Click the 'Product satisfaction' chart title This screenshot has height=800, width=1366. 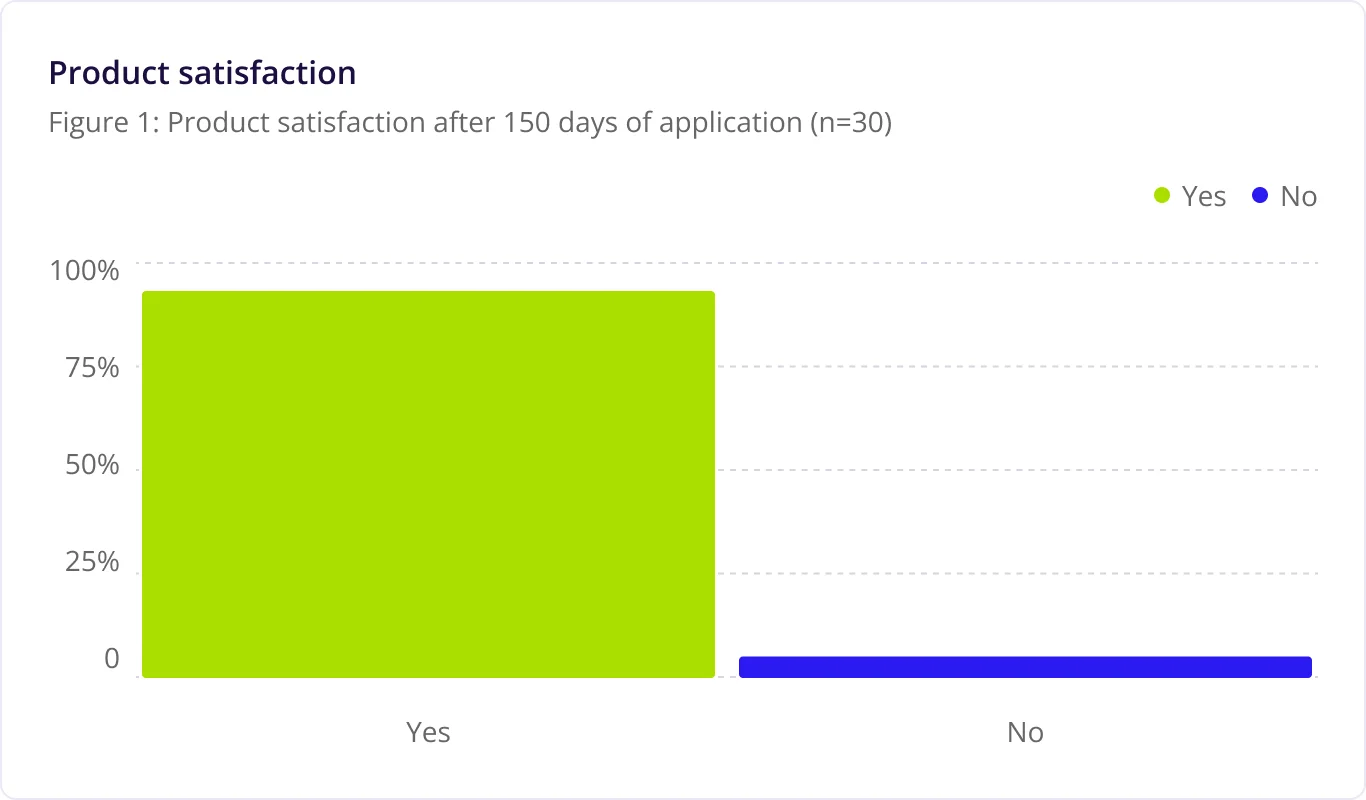pyautogui.click(x=202, y=73)
